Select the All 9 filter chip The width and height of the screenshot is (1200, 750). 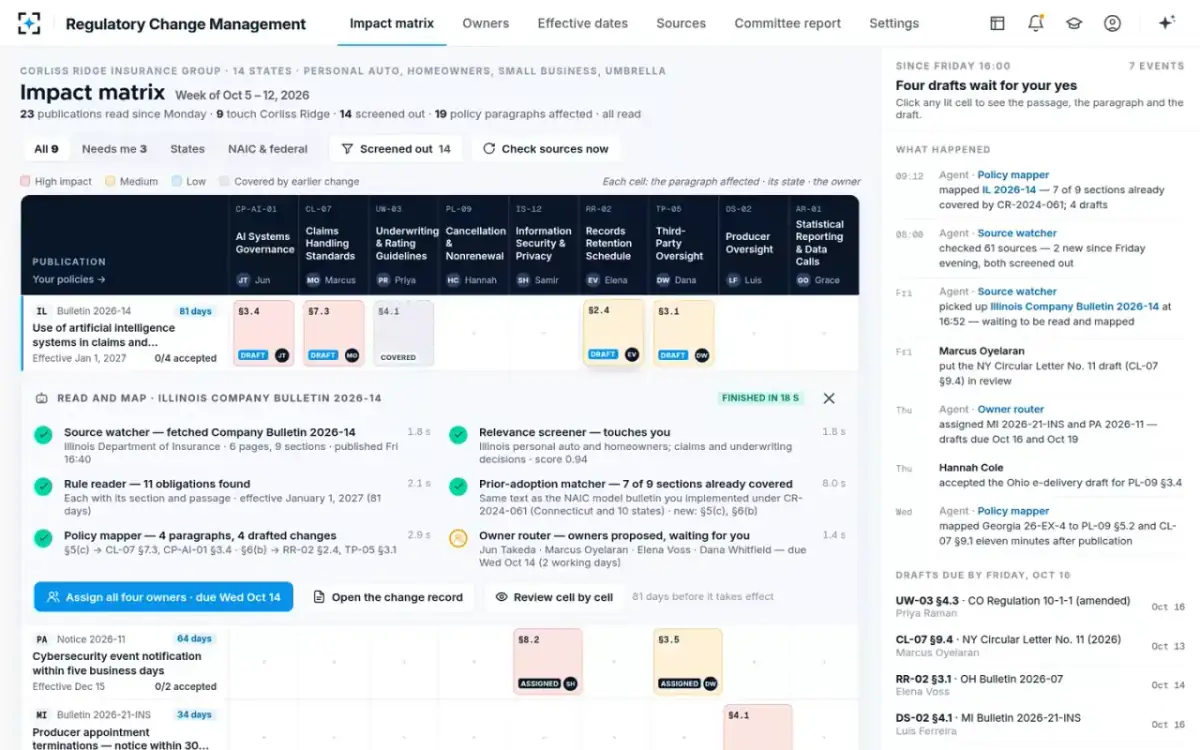point(46,149)
